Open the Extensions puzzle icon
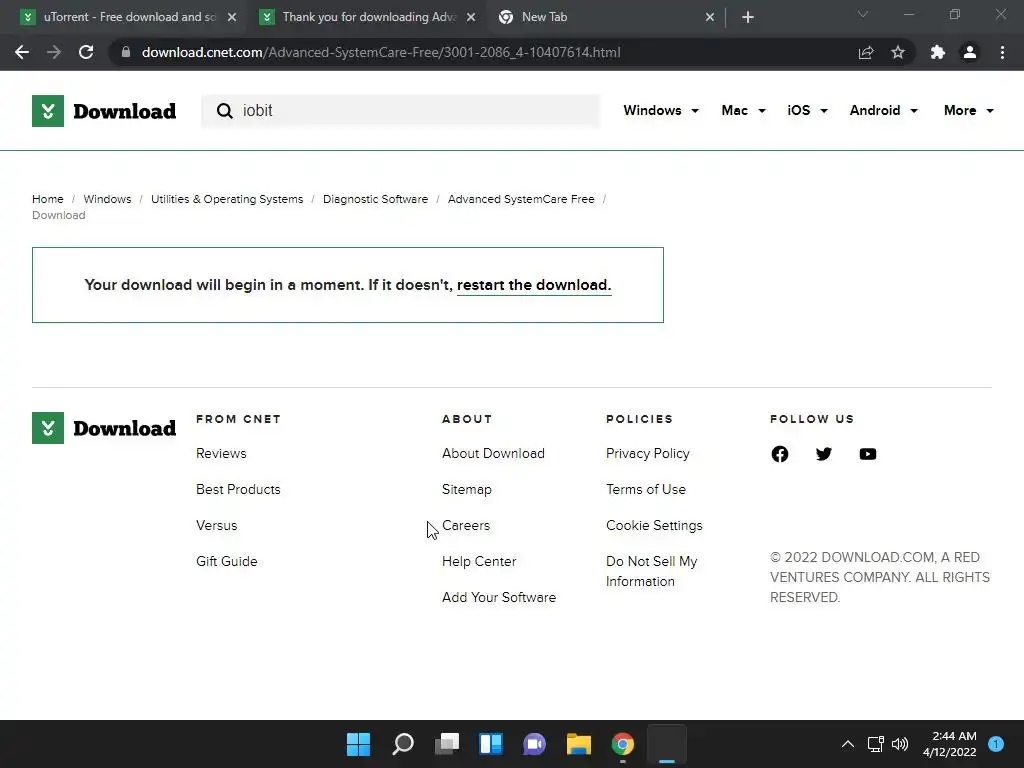Screen dimensions: 1024x768 pyautogui.click(x=938, y=52)
